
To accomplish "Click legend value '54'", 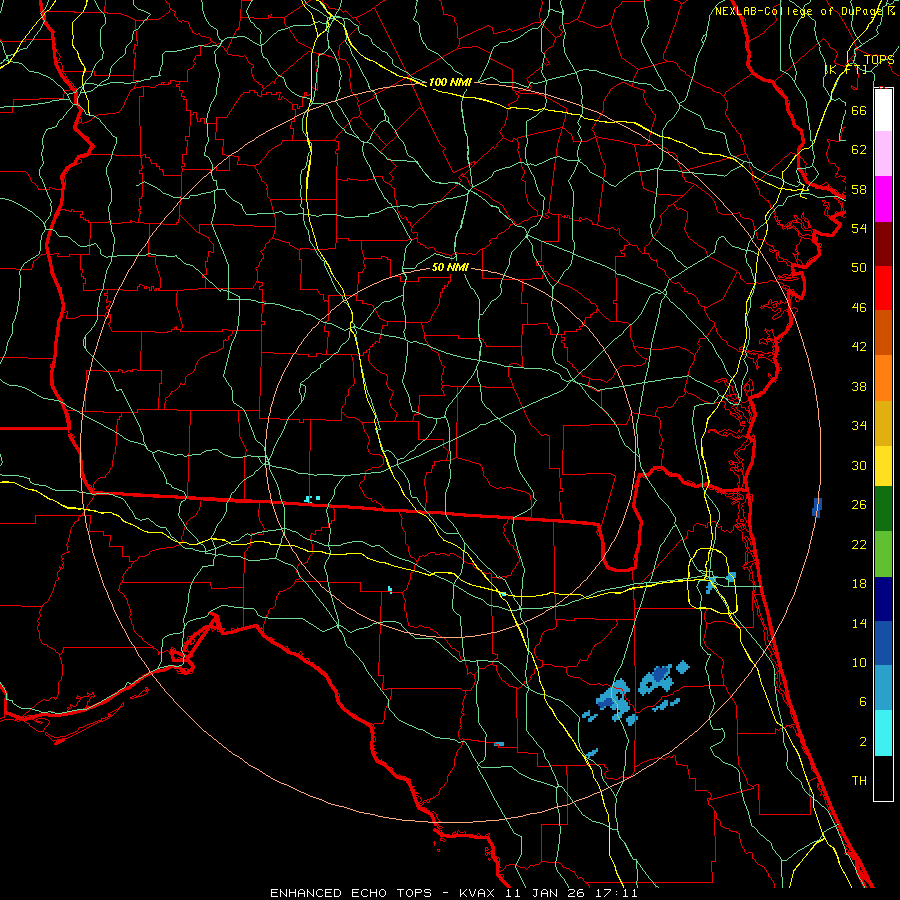I will (x=859, y=228).
